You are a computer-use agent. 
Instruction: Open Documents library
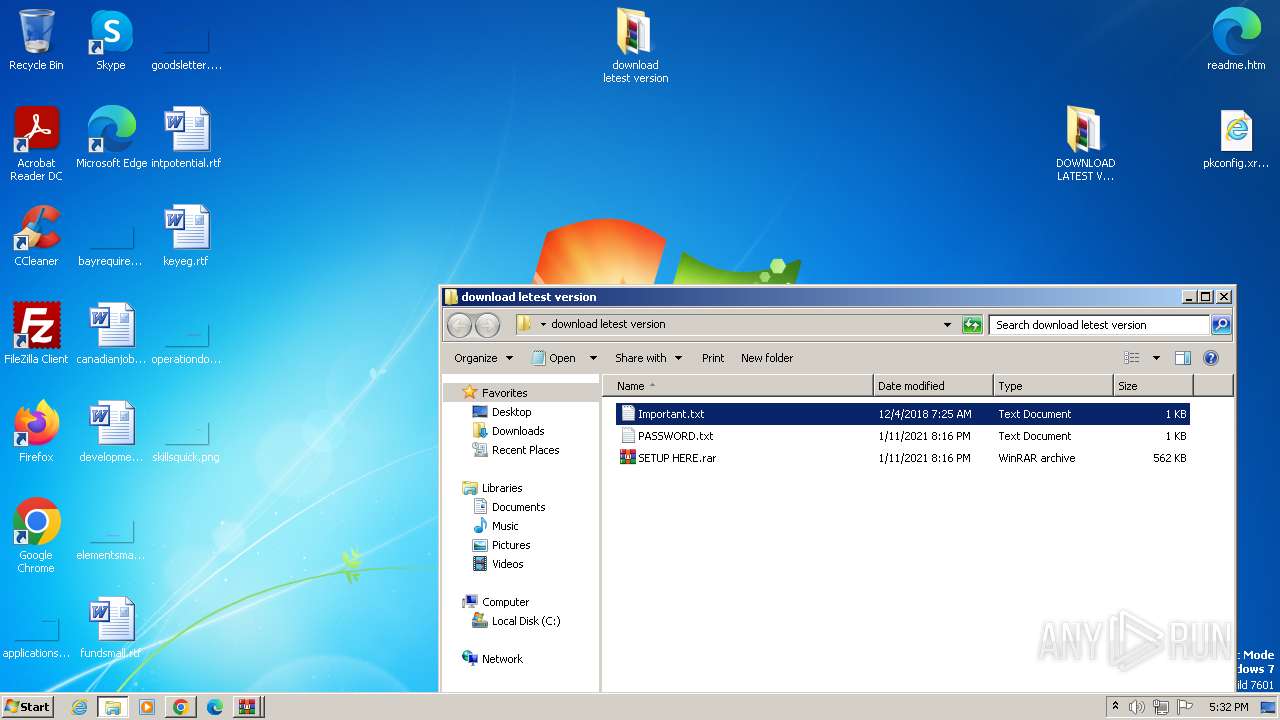click(x=508, y=507)
